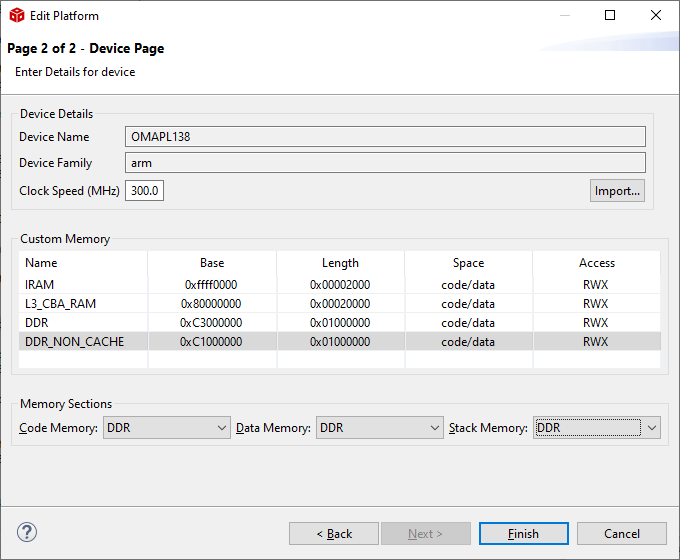Viewport: 680px width, 560px height.
Task: Expand the Stack Memory dropdown
Action: pyautogui.click(x=597, y=428)
